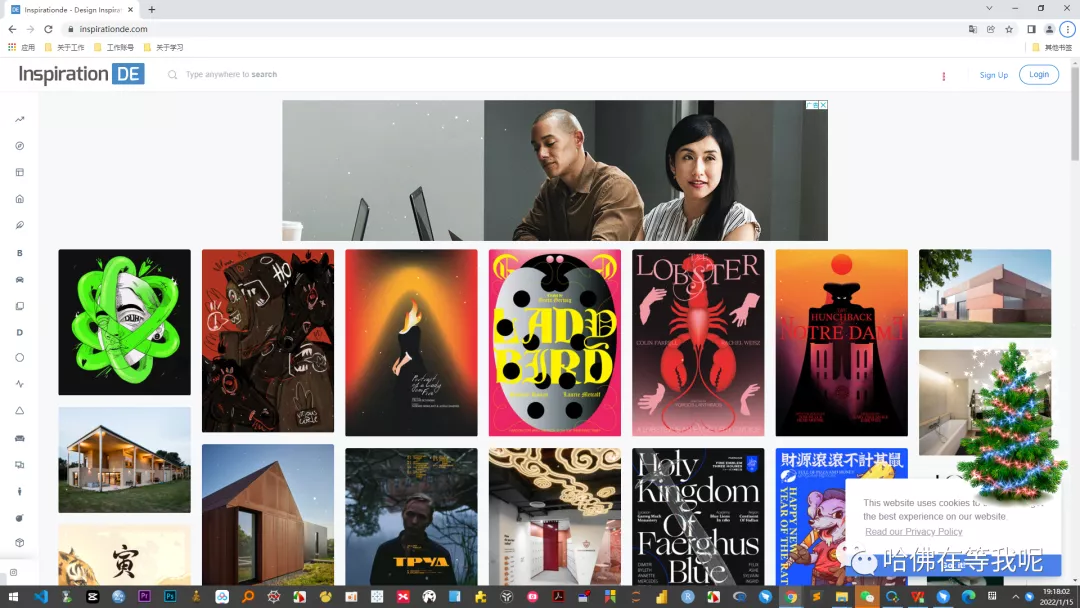Click the Sign Up link
Screen dimensions: 1080x608
click(x=993, y=75)
